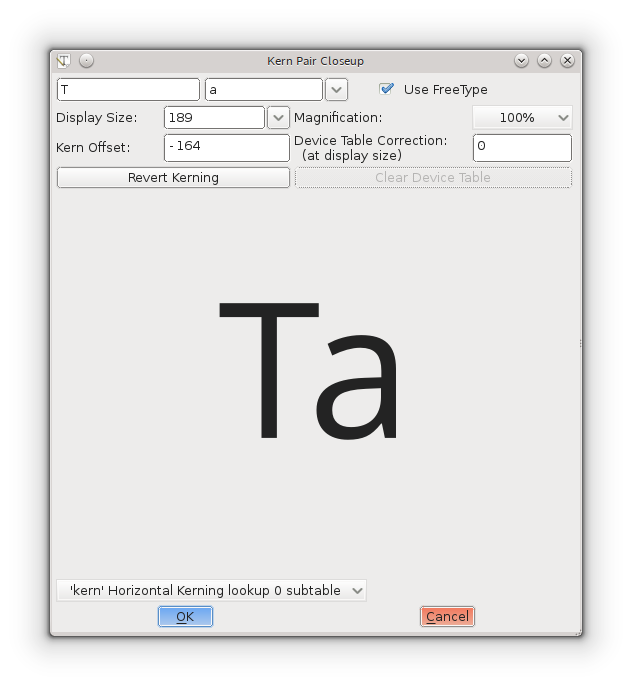
Task: Click the Clear Device Table button
Action: (x=433, y=178)
